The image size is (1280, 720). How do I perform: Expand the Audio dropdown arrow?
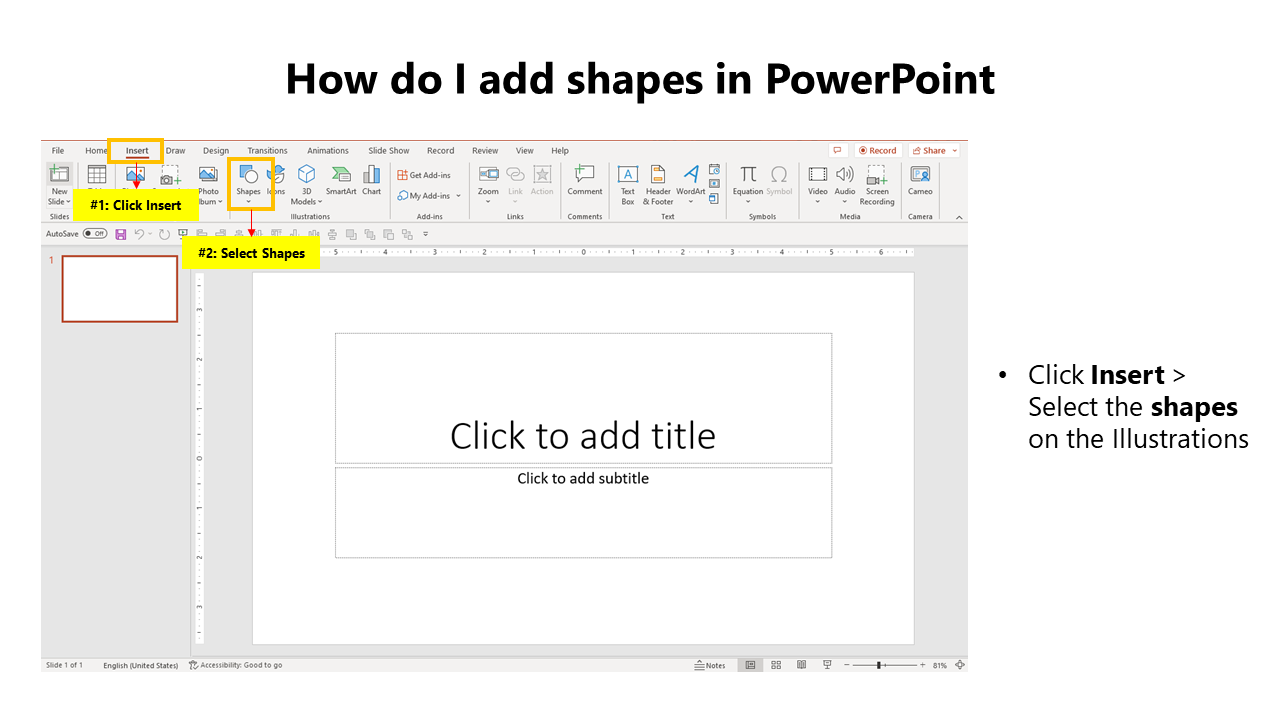pyautogui.click(x=845, y=202)
